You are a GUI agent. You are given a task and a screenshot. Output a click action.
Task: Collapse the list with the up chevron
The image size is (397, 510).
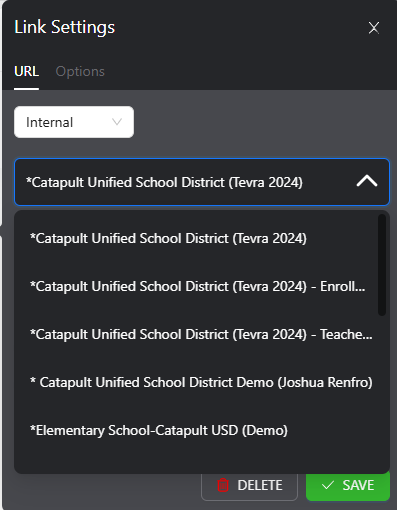367,181
